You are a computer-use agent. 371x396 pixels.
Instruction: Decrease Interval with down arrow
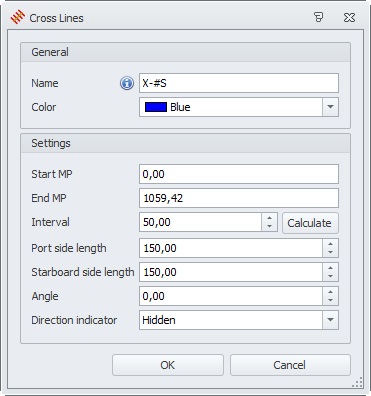click(269, 227)
